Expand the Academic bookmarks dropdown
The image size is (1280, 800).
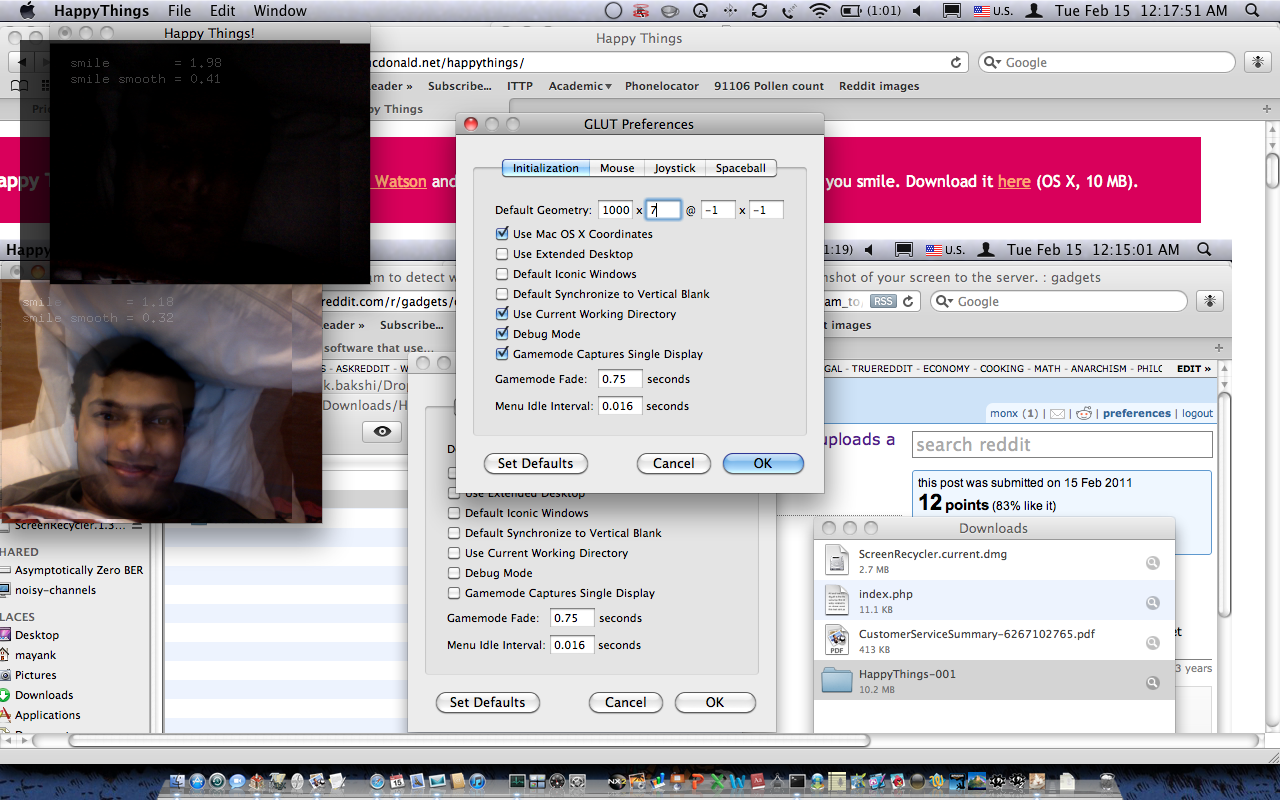(580, 86)
